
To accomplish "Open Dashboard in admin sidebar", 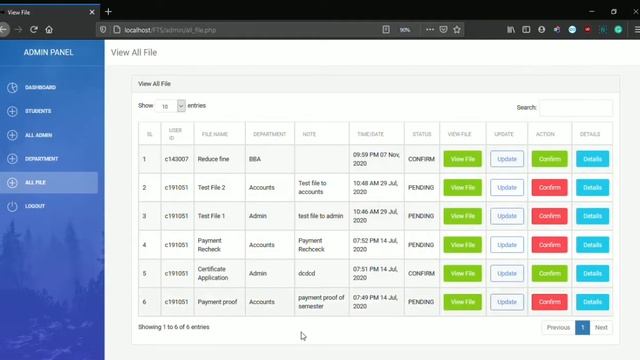I will (40, 87).
